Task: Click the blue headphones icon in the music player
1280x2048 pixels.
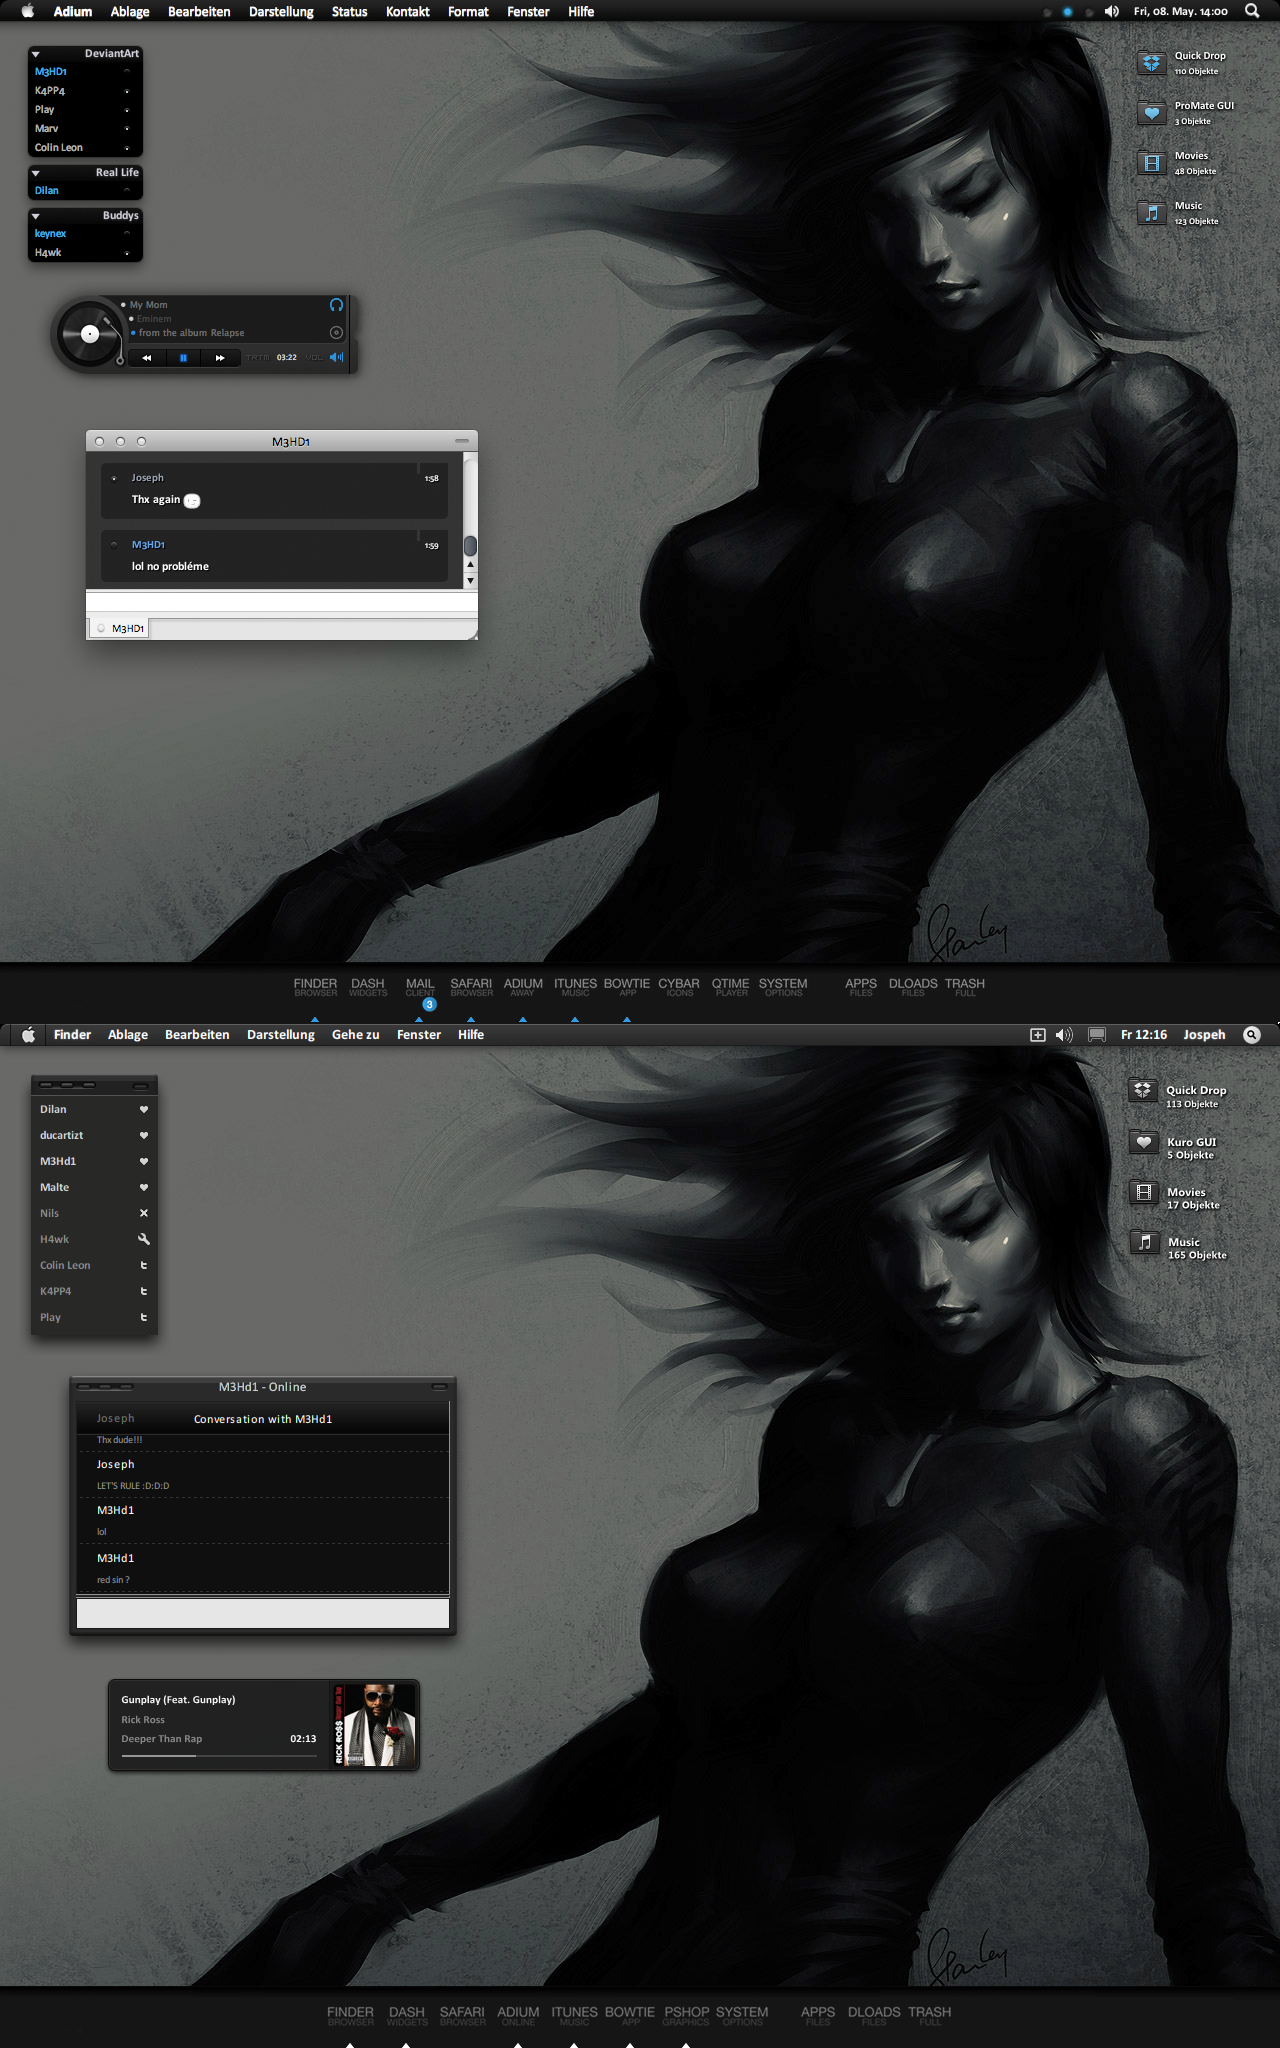Action: (x=336, y=305)
